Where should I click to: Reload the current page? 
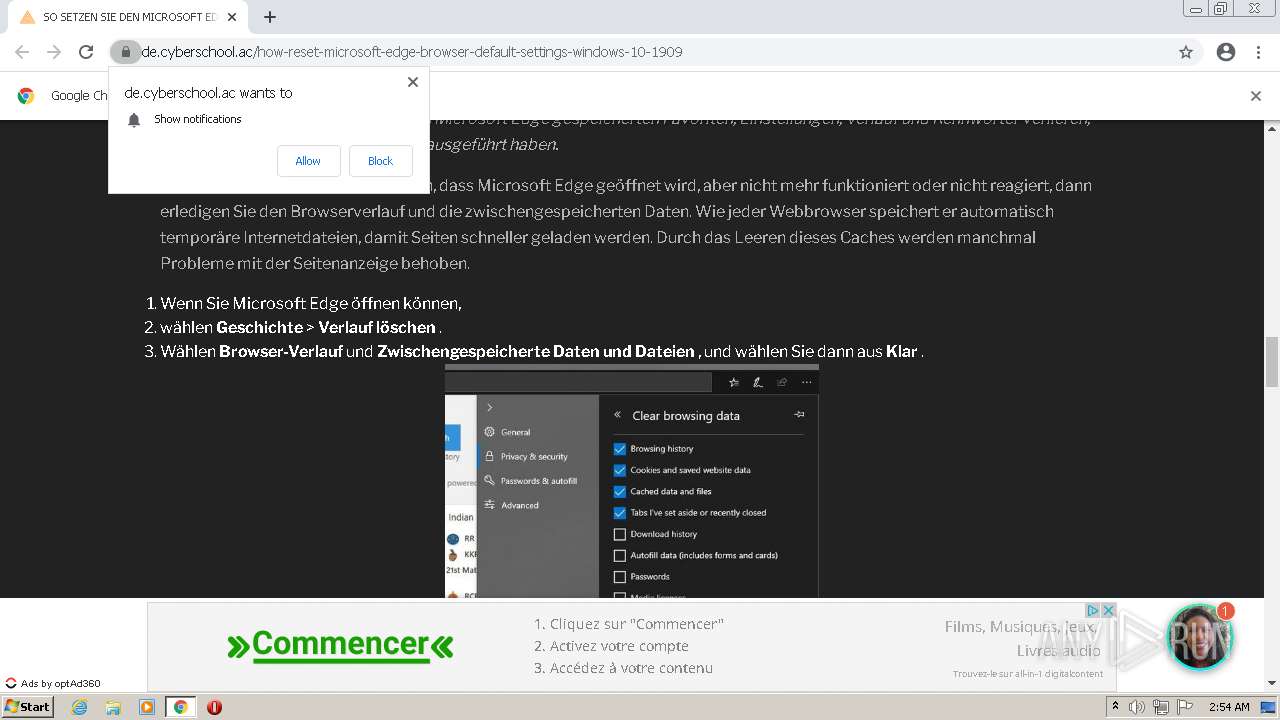pos(86,52)
